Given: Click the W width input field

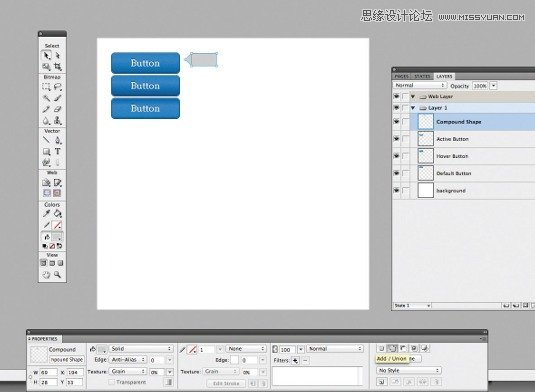Looking at the screenshot, I should tap(48, 372).
